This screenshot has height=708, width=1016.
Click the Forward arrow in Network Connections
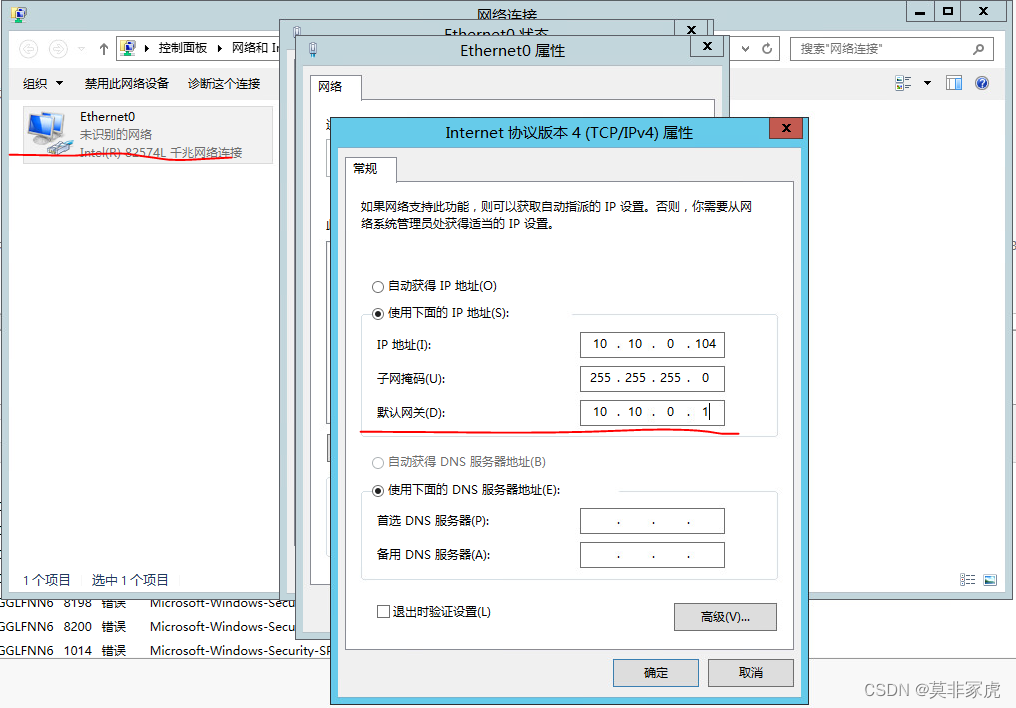(58, 49)
